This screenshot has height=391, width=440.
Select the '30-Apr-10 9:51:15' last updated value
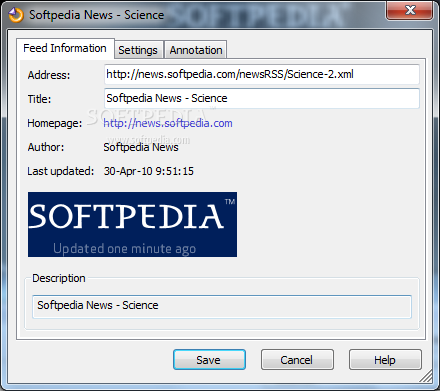point(149,171)
